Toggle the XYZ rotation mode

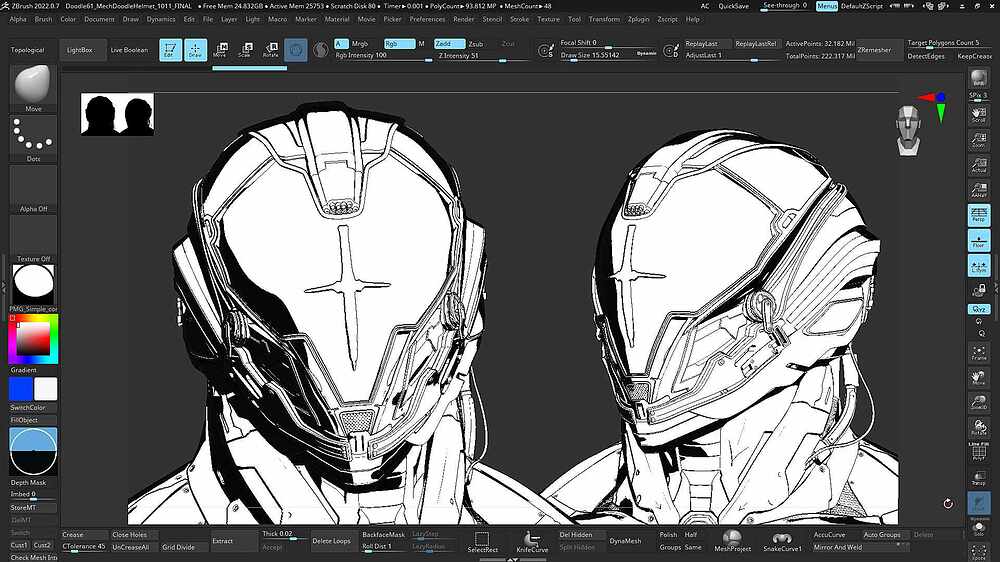click(979, 309)
